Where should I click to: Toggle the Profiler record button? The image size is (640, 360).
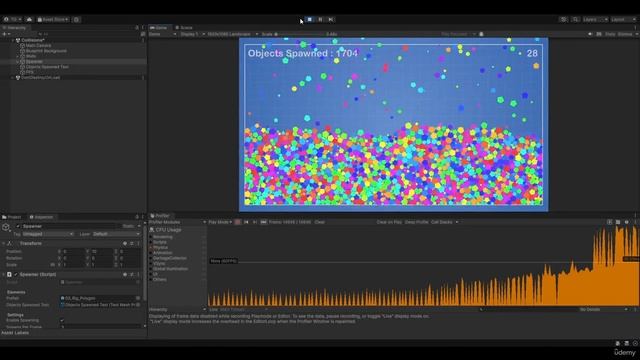pyautogui.click(x=238, y=222)
